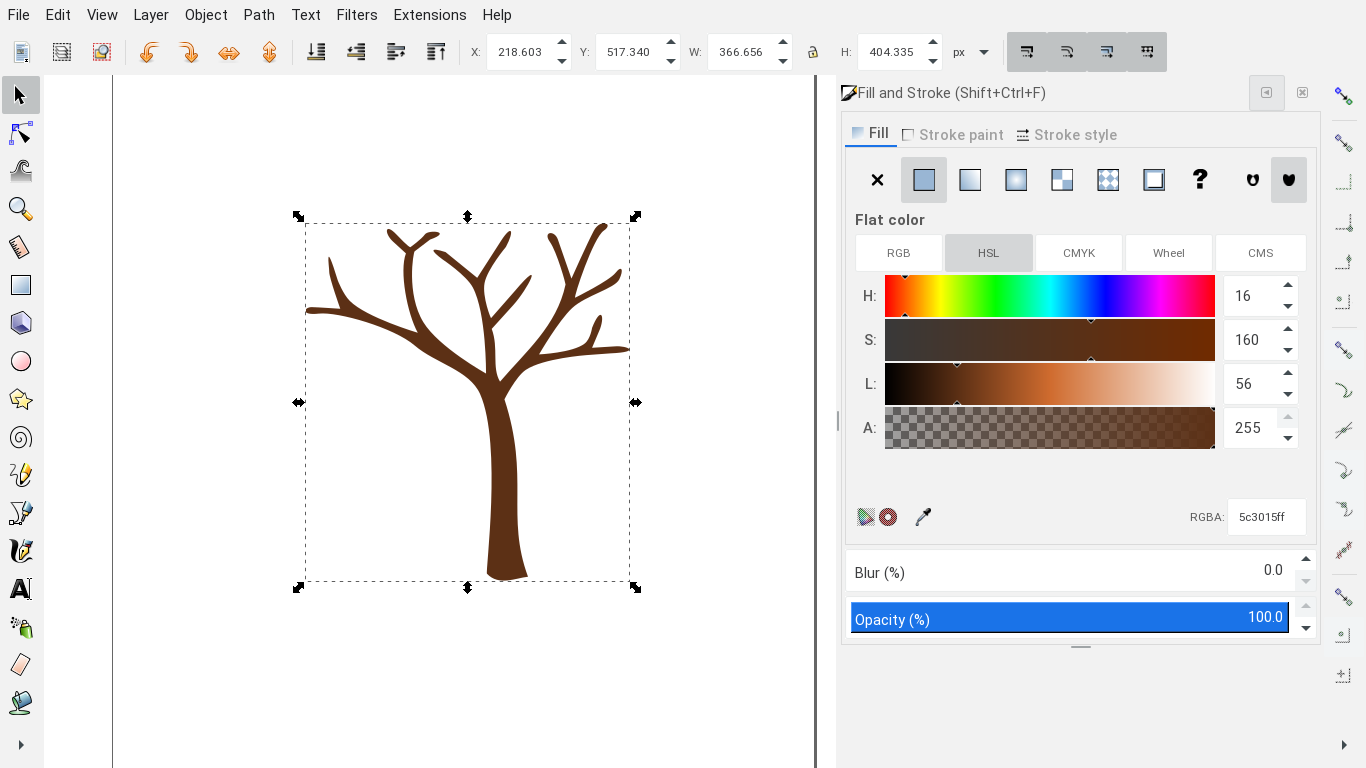Viewport: 1366px width, 768px height.
Task: Expand the right snap toolbar arrow
Action: point(1345,744)
